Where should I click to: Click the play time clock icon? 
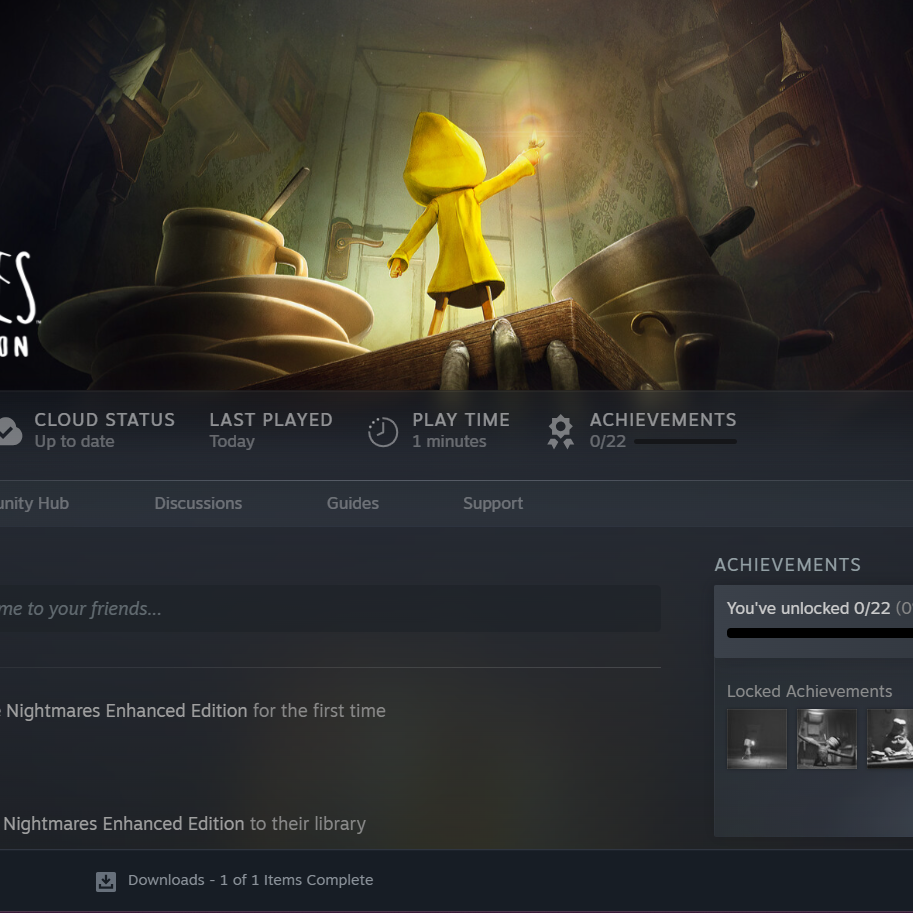[x=383, y=432]
